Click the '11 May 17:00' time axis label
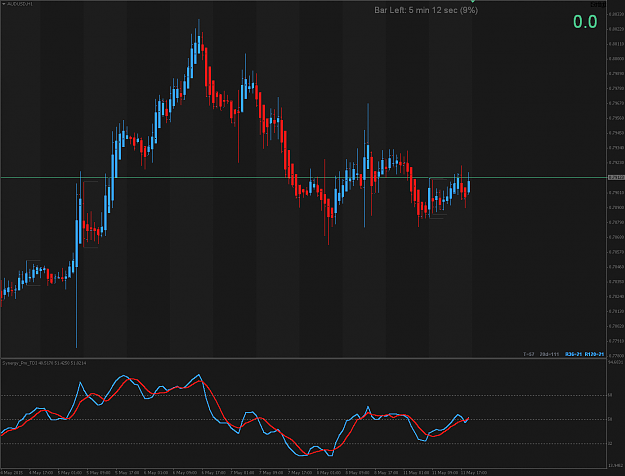This screenshot has width=625, height=476. point(474,473)
